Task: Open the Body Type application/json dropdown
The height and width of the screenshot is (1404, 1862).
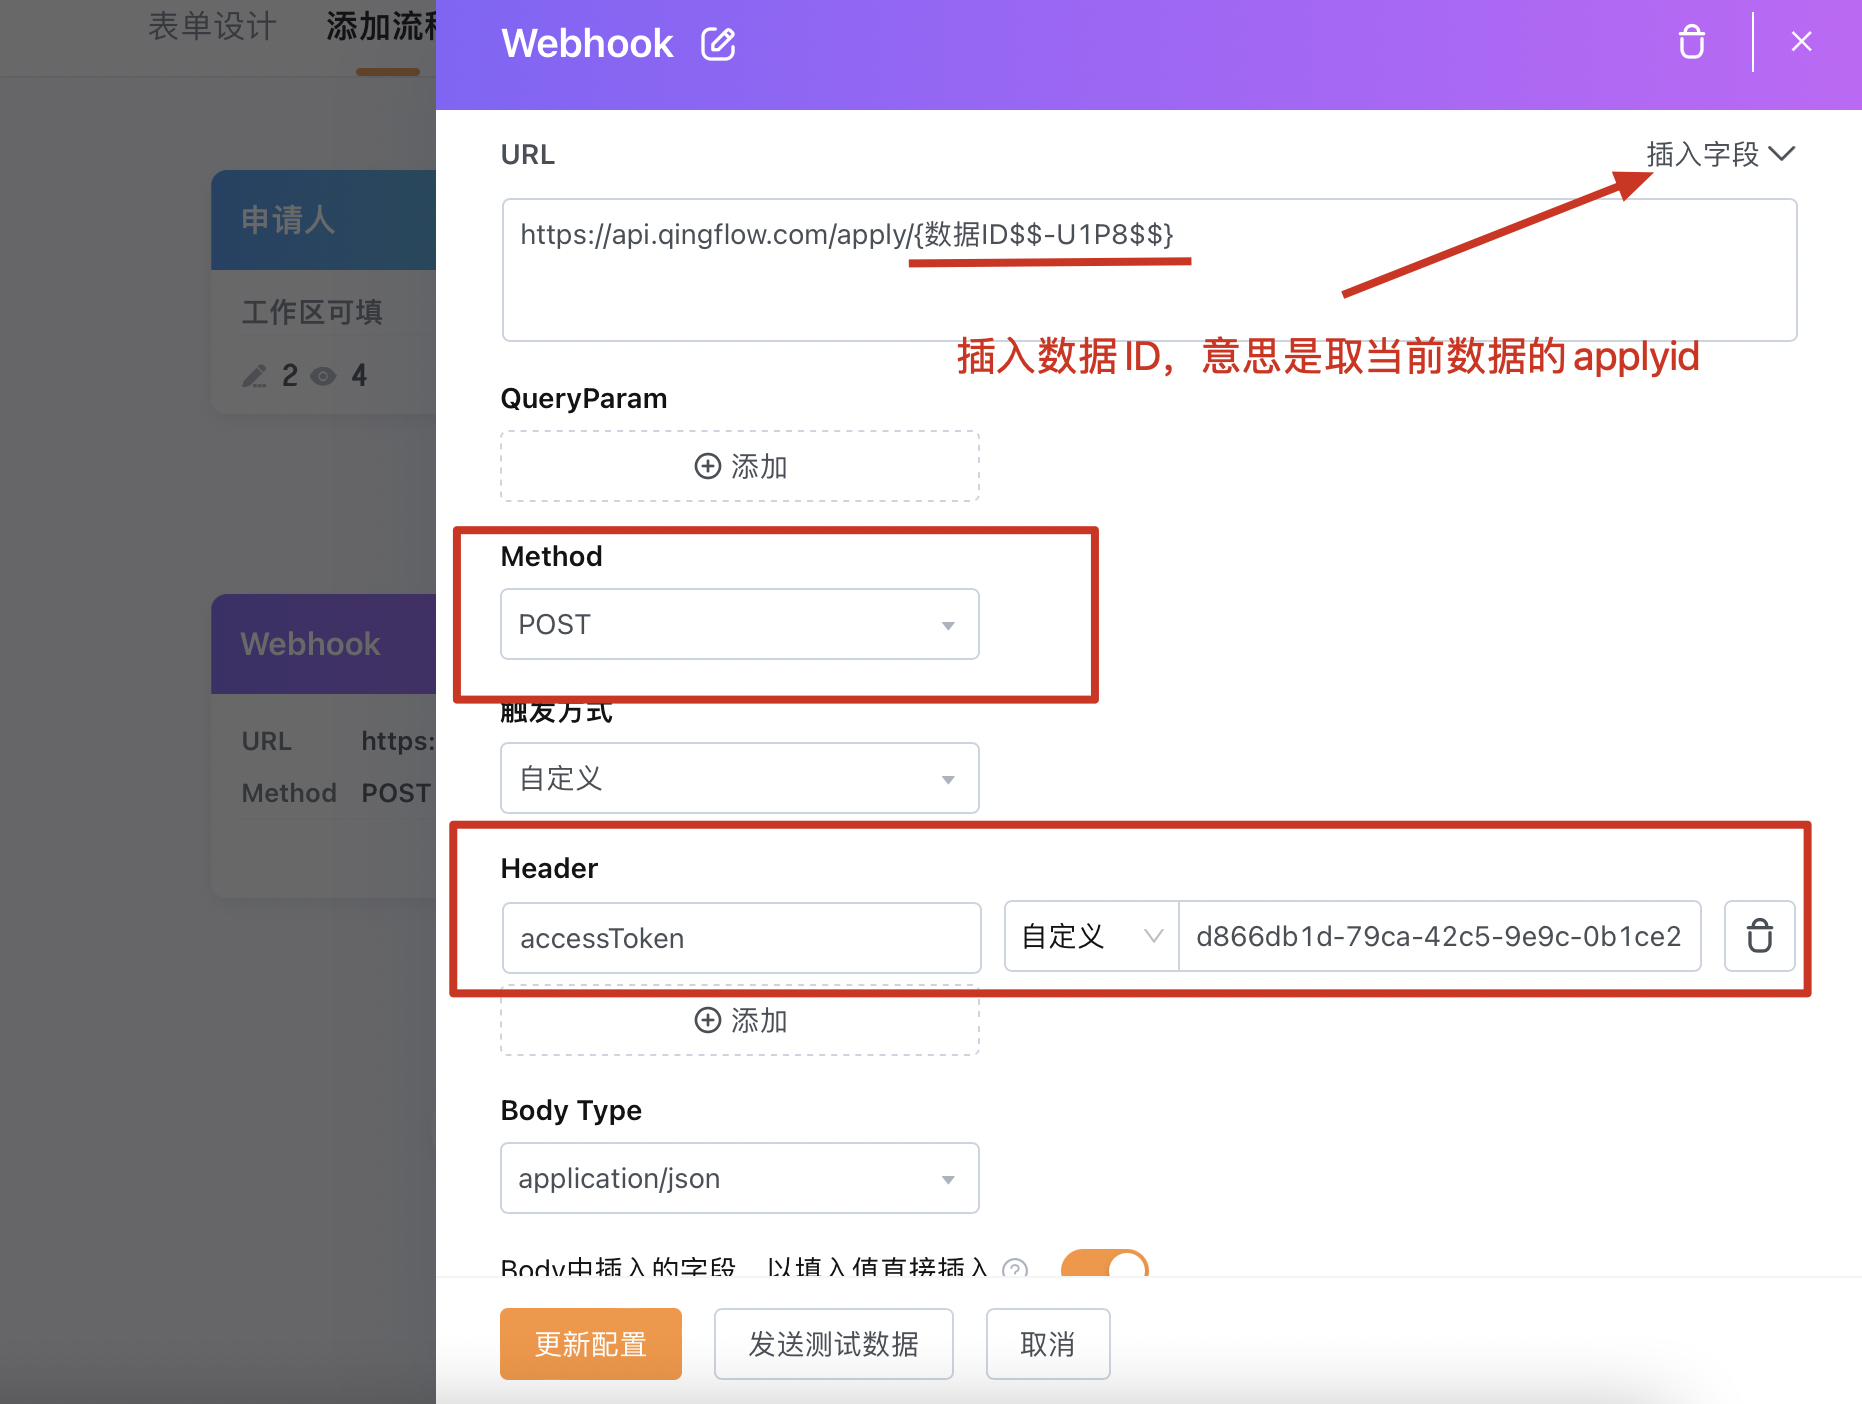Action: point(740,1178)
